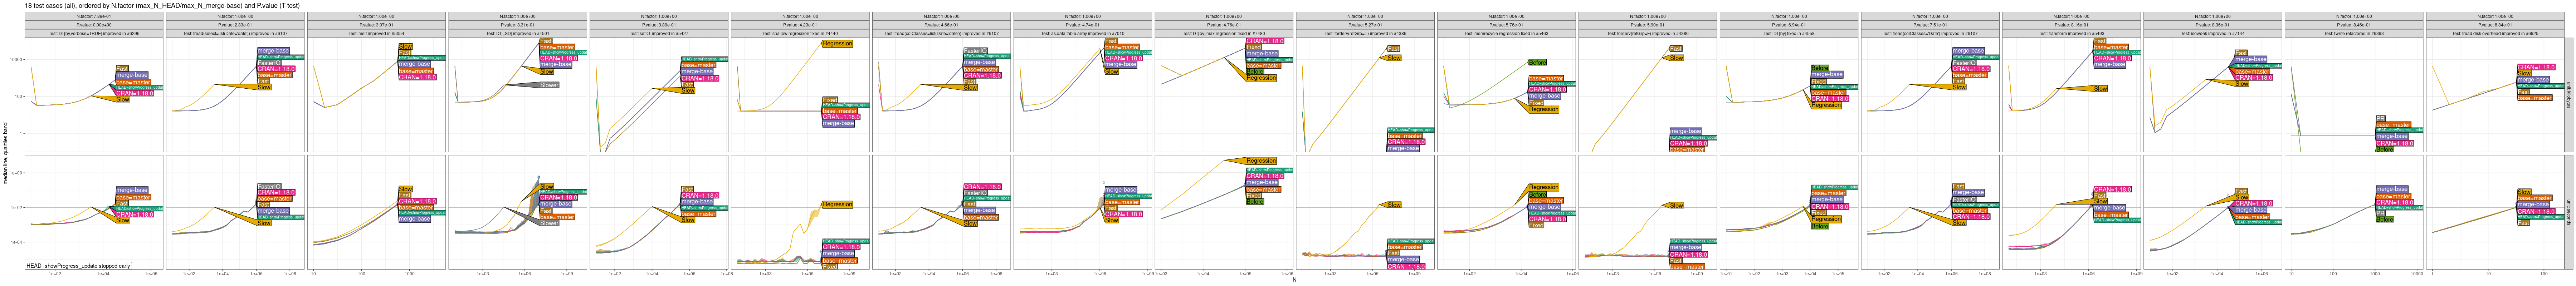Screen dimensions: 2576x286
Task: Click the 'Regression' label in DT[by] max bottom panel
Action: [1261, 161]
